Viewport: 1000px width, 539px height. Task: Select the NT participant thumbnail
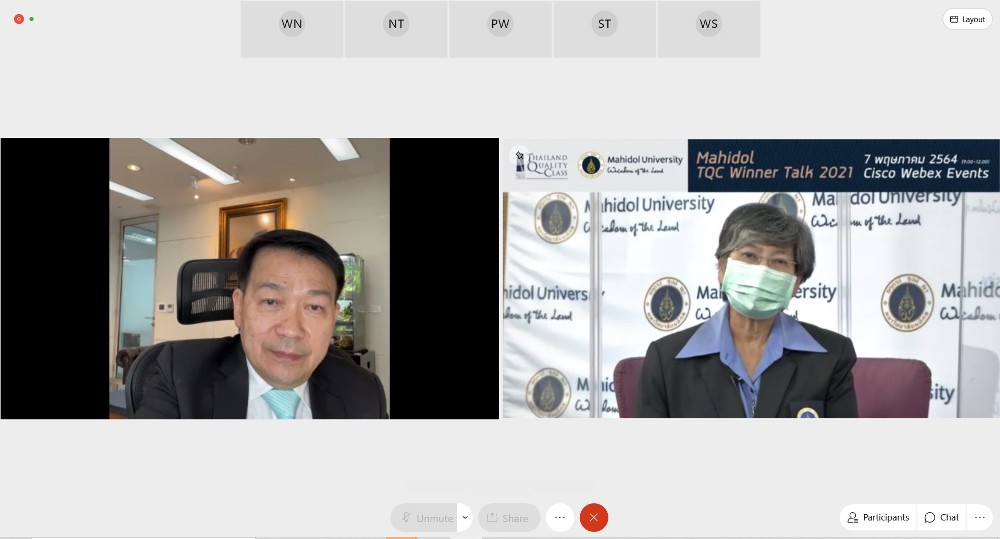(396, 29)
